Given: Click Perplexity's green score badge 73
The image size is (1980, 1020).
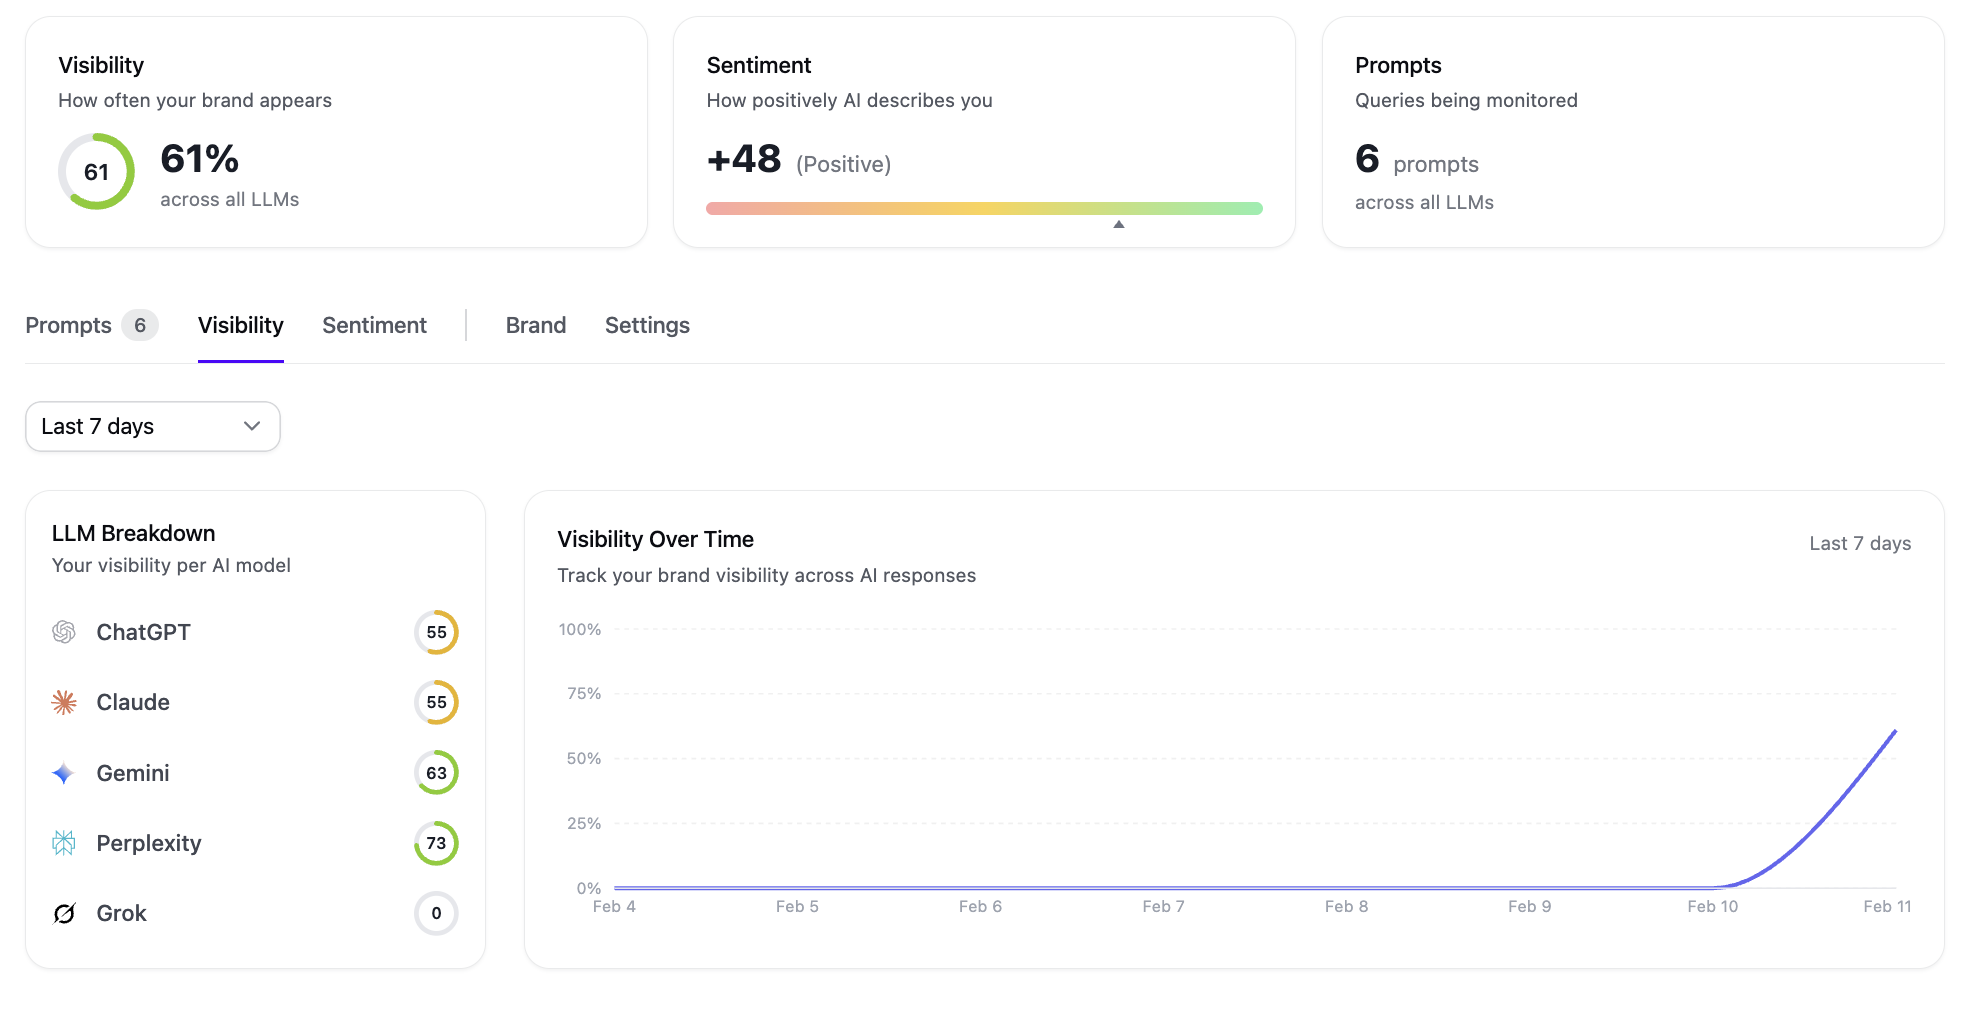Looking at the screenshot, I should [x=436, y=843].
